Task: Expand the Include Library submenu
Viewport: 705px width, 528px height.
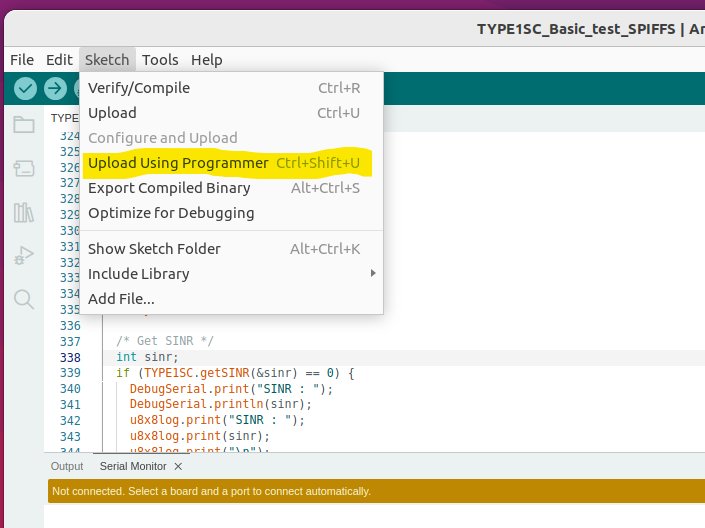Action: tap(231, 274)
